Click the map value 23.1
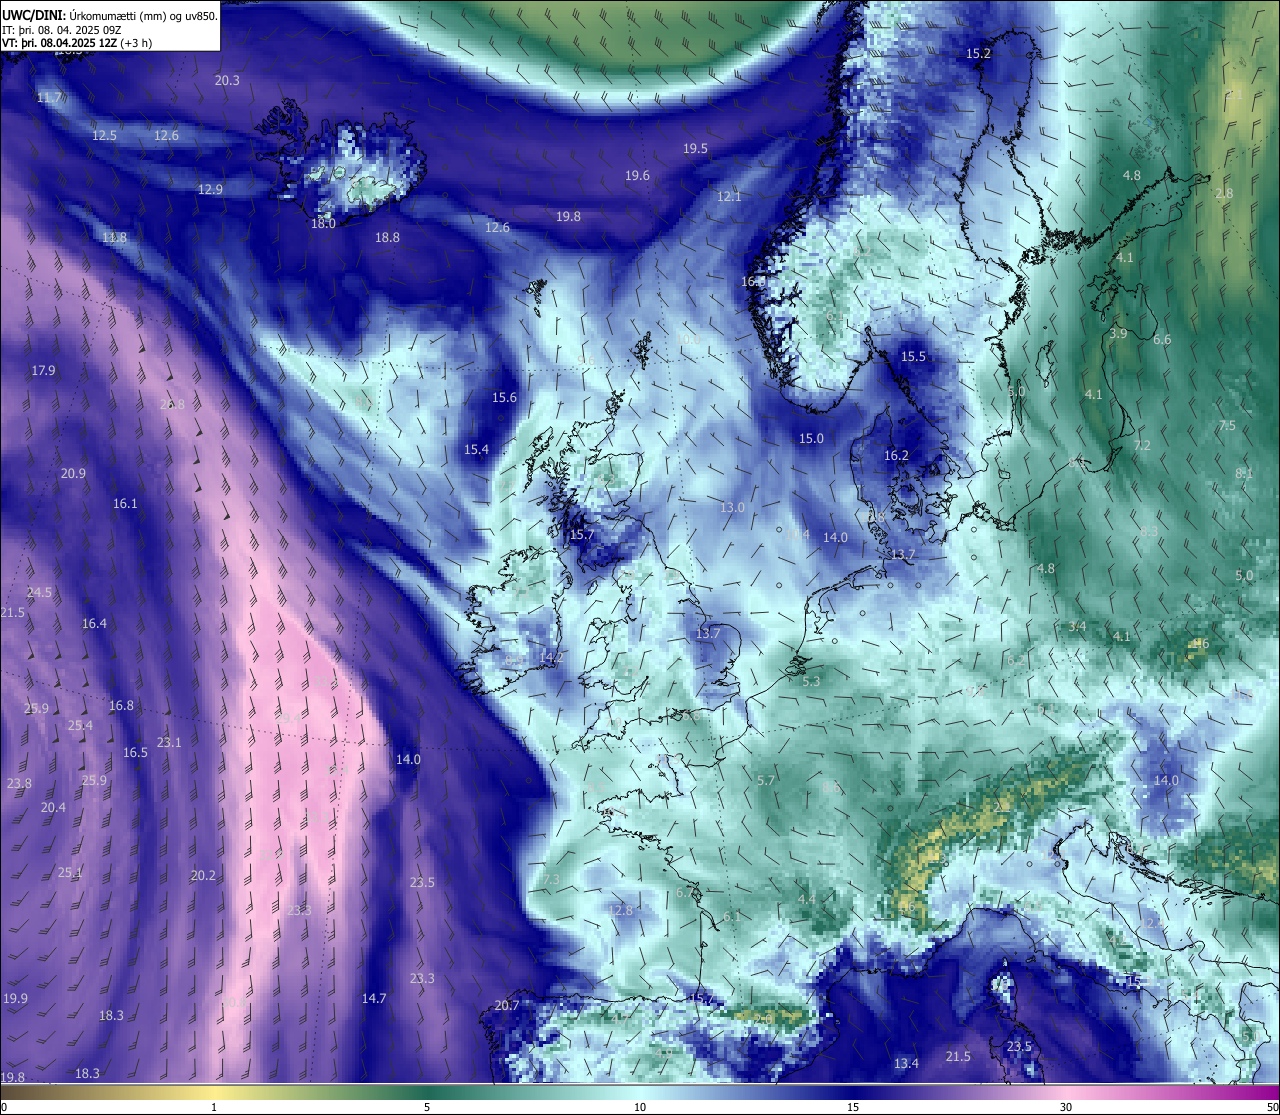This screenshot has width=1280, height=1115. 169,742
